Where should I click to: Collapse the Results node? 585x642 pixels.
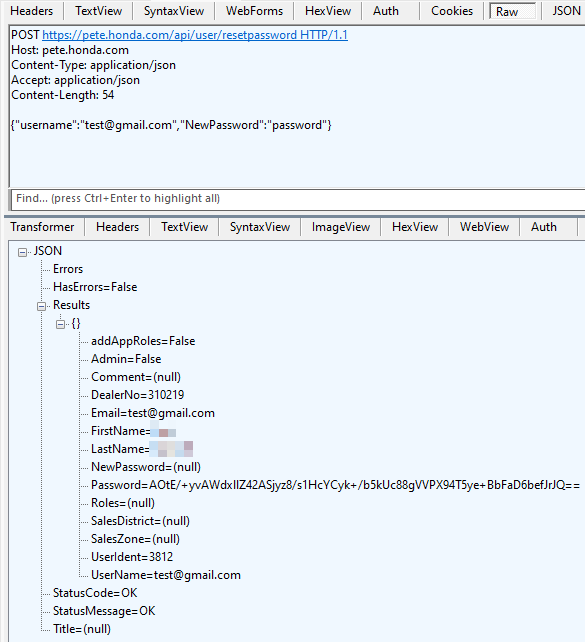(41, 306)
